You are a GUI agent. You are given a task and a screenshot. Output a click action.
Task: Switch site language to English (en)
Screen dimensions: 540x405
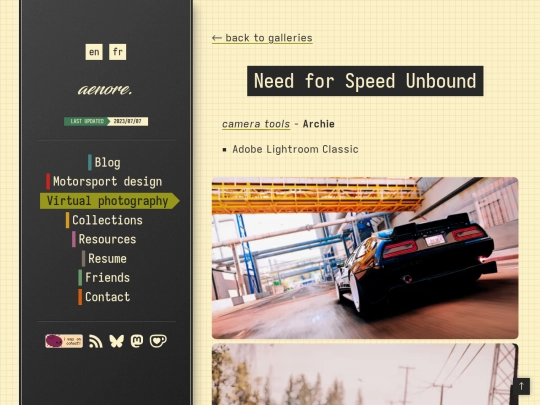(94, 52)
